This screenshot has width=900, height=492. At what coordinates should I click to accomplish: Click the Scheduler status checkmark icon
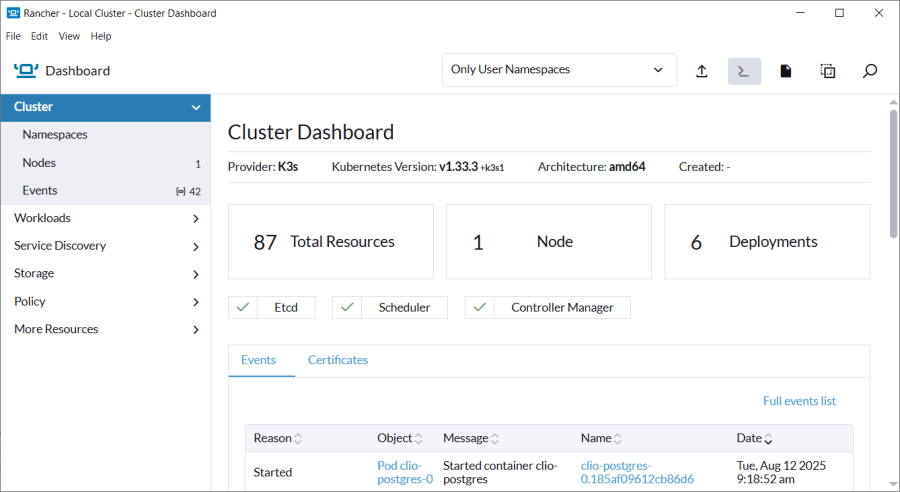346,308
